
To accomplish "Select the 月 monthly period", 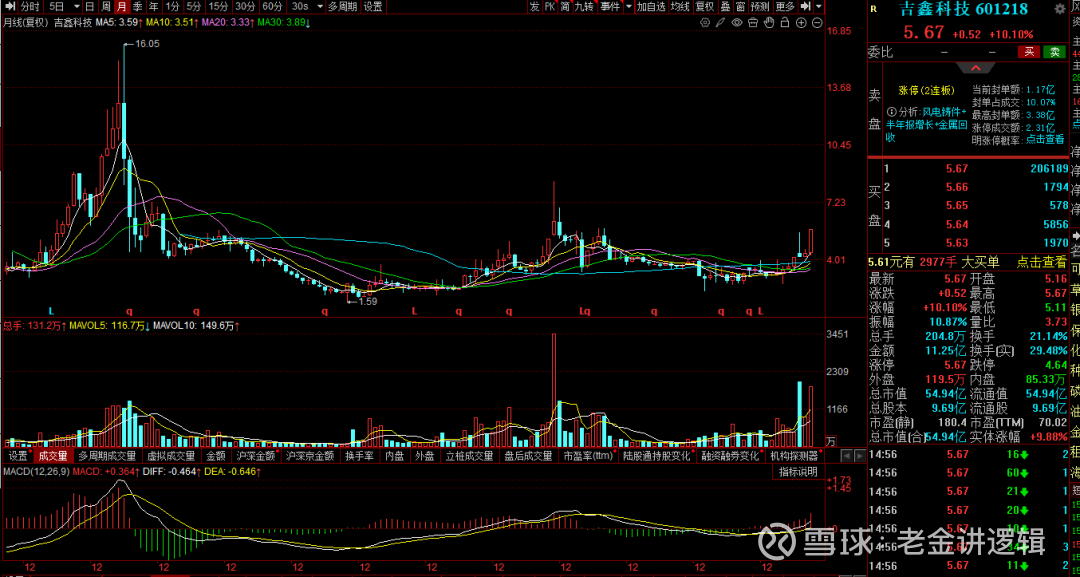I will coord(122,7).
